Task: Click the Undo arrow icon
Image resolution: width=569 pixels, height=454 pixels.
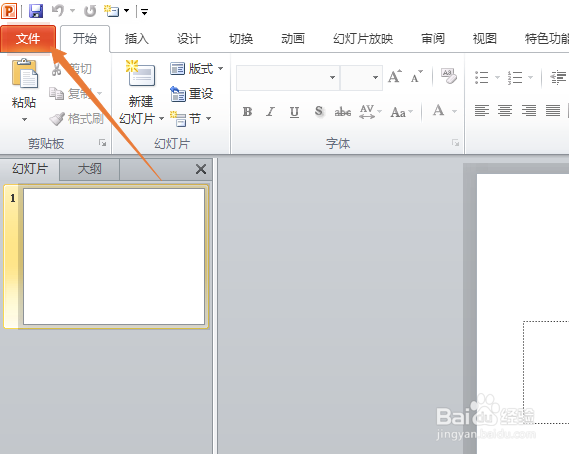Action: click(x=58, y=11)
